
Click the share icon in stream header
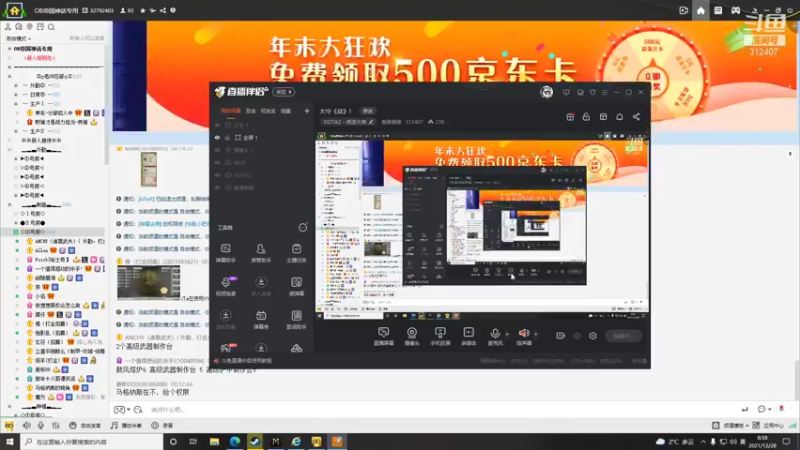pyautogui.click(x=636, y=117)
